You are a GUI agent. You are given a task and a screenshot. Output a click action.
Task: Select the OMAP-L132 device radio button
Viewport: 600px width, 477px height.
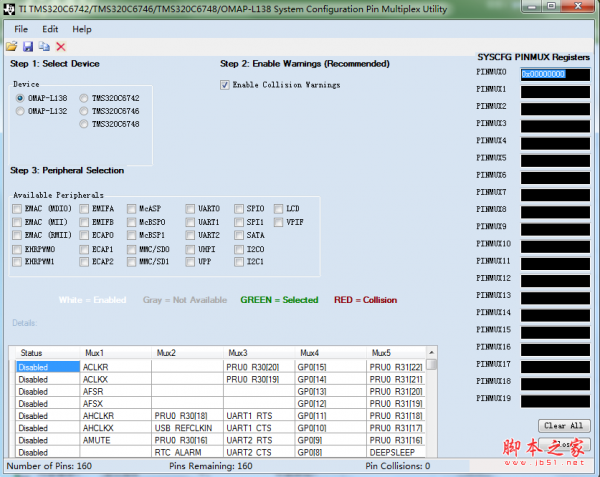tap(21, 111)
